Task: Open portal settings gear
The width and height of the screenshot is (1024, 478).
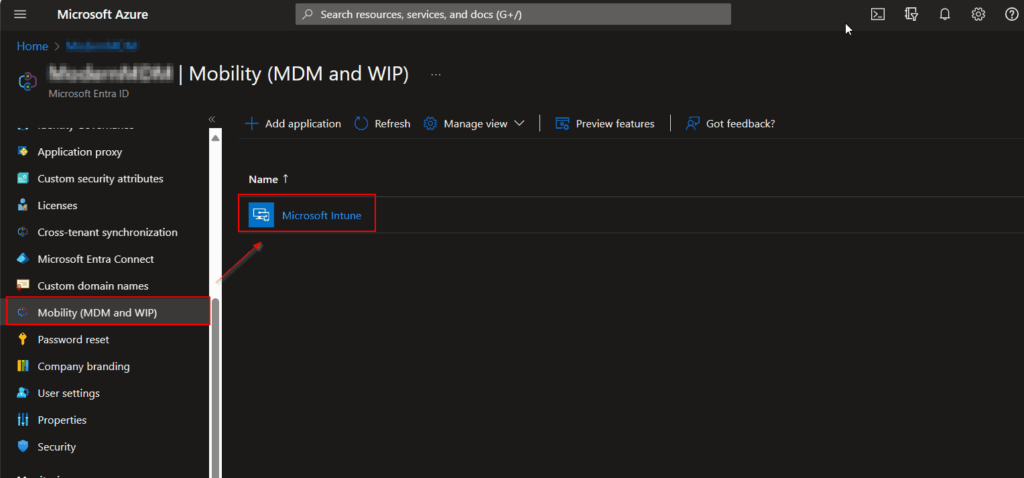Action: [x=978, y=14]
